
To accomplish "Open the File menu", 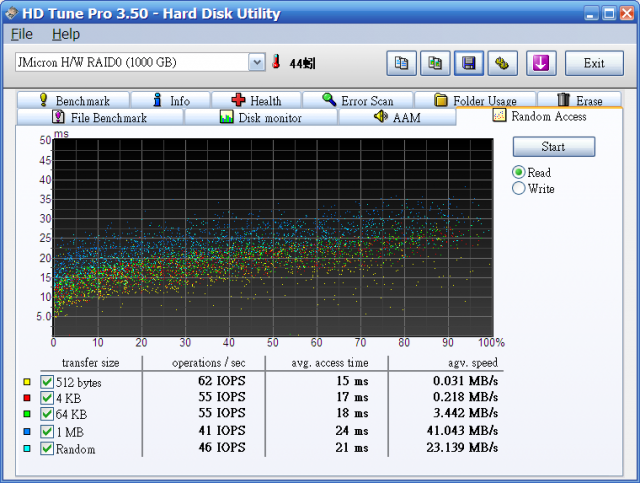I will pyautogui.click(x=21, y=34).
